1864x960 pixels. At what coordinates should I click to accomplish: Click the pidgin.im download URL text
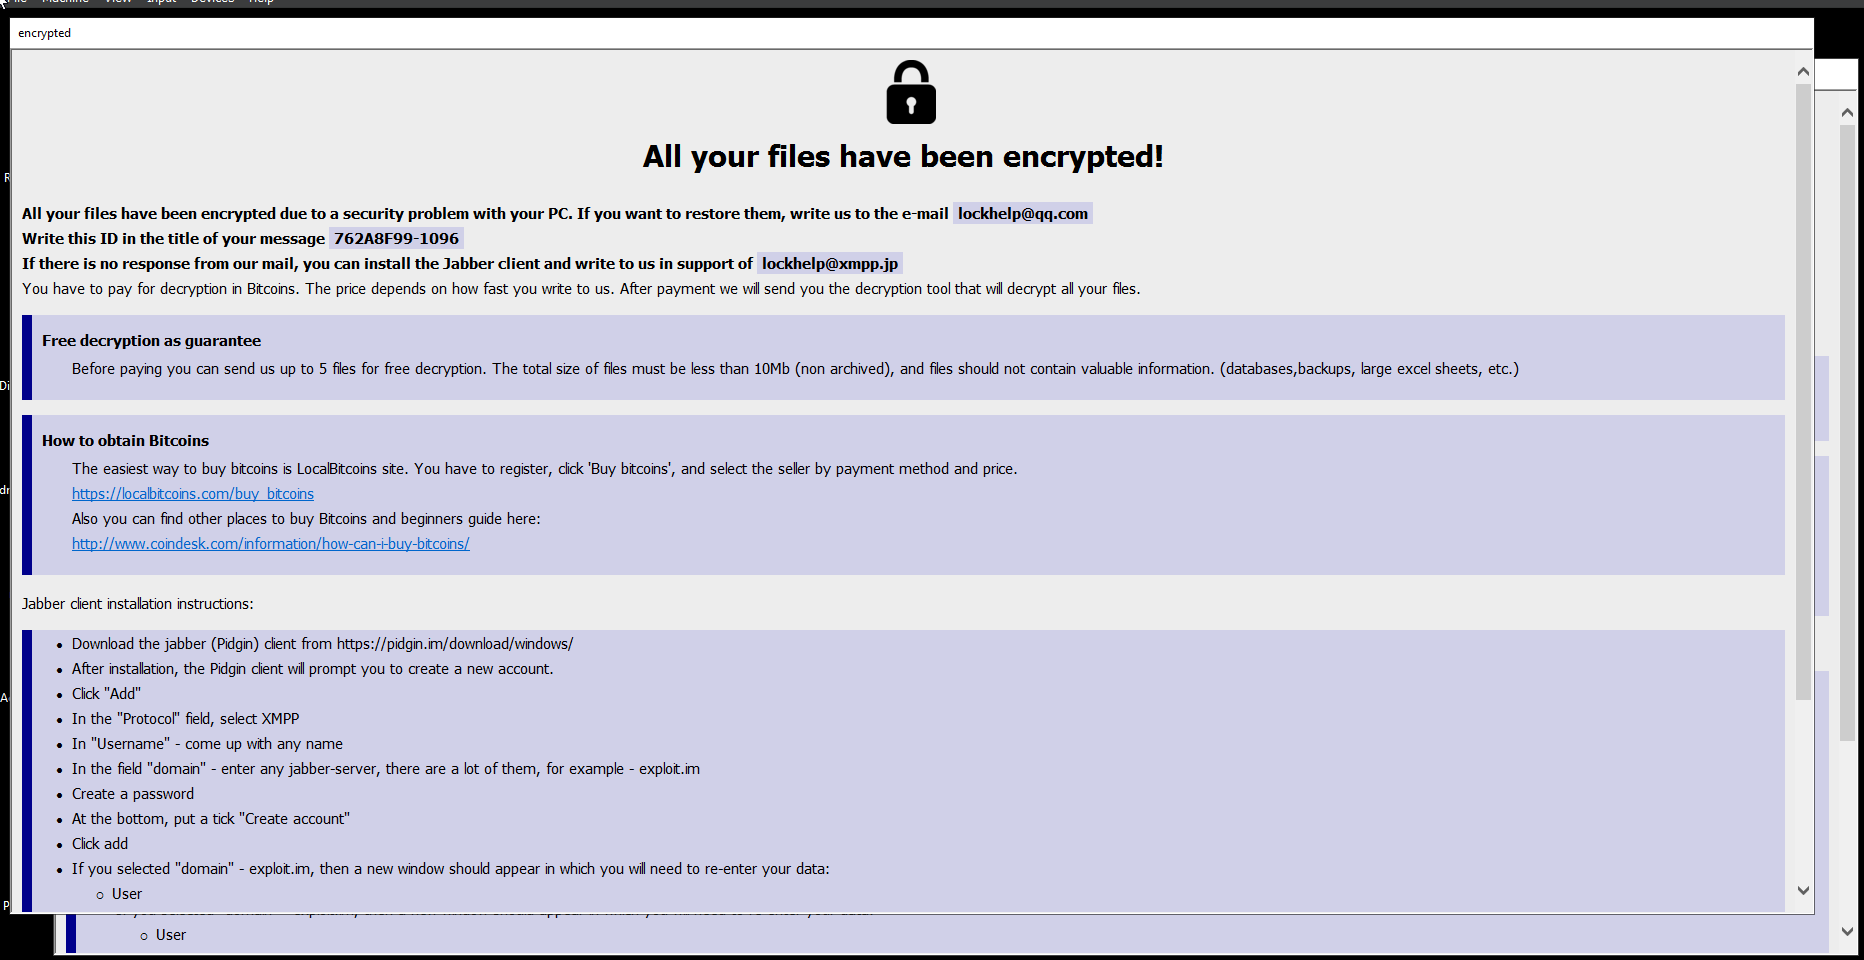455,644
